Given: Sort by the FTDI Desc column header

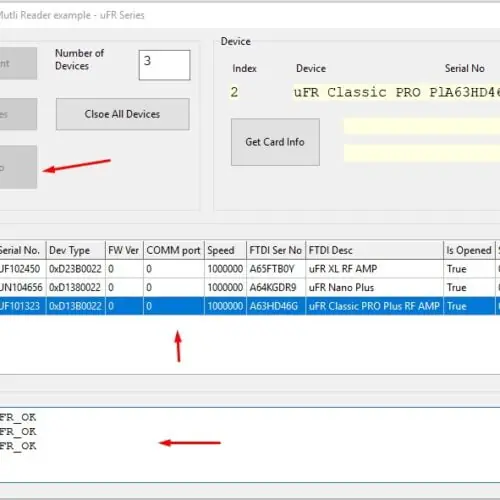Looking at the screenshot, I should tap(374, 250).
